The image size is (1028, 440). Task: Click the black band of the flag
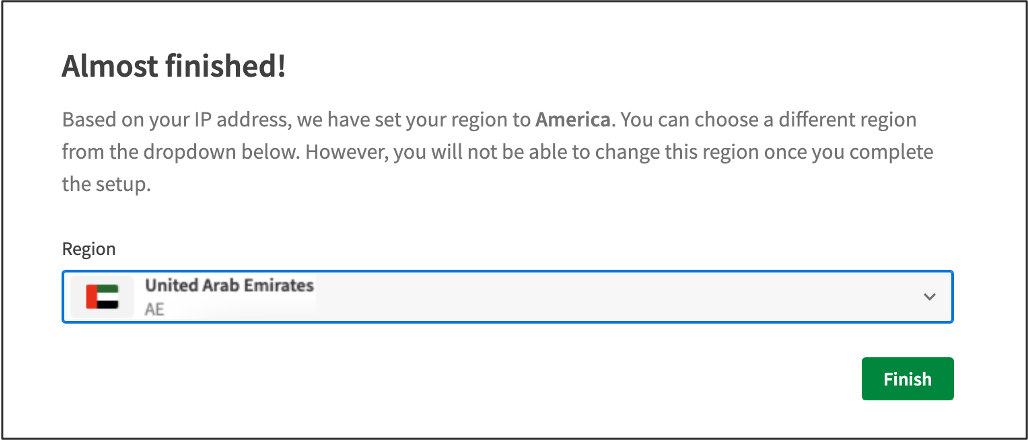coord(106,305)
